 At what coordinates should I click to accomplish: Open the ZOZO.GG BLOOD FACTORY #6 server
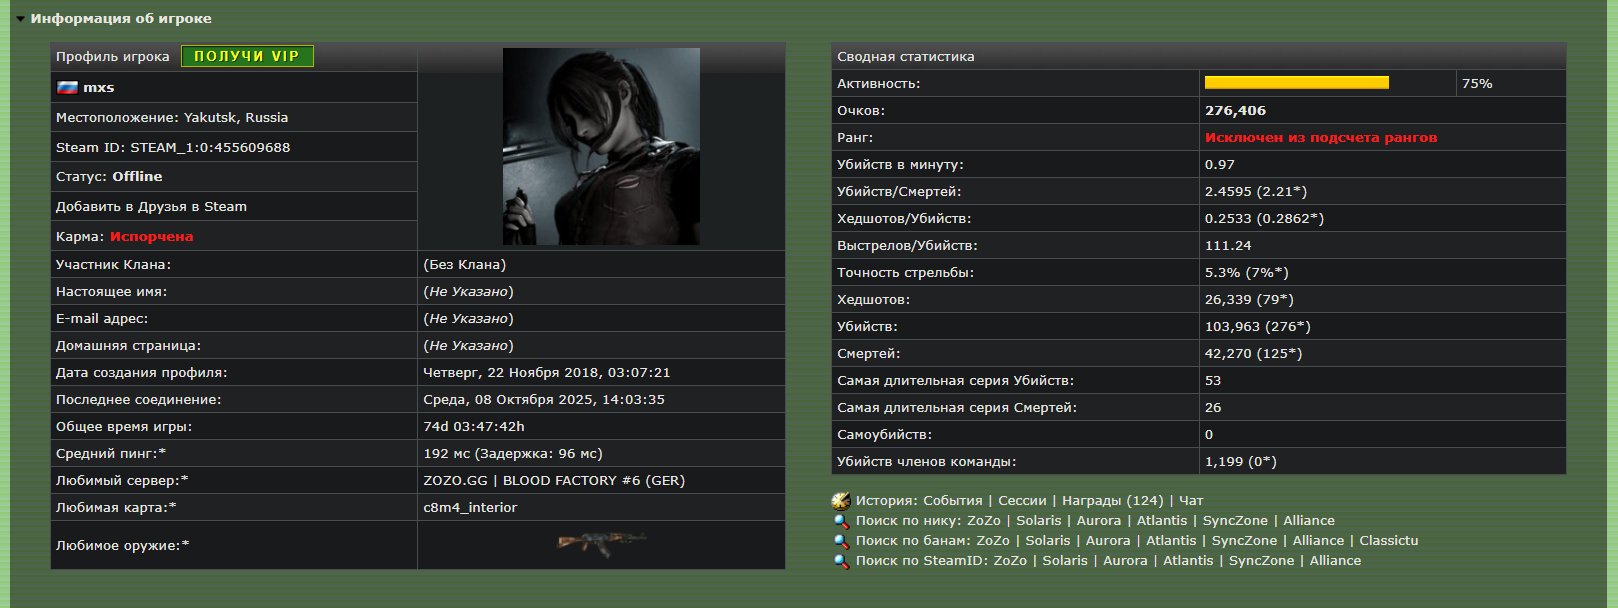[554, 481]
